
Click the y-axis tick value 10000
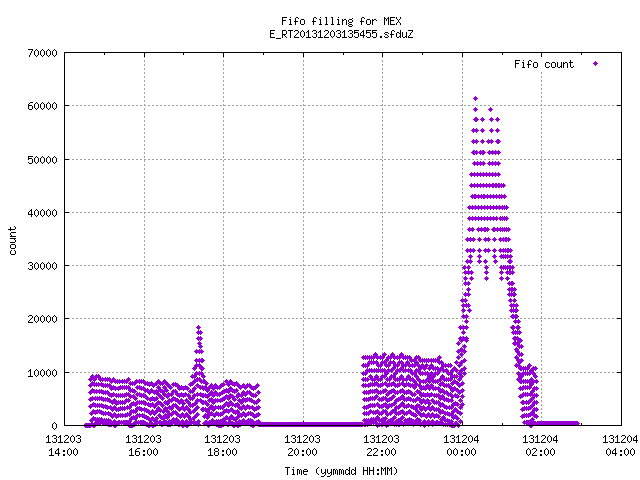click(42, 373)
